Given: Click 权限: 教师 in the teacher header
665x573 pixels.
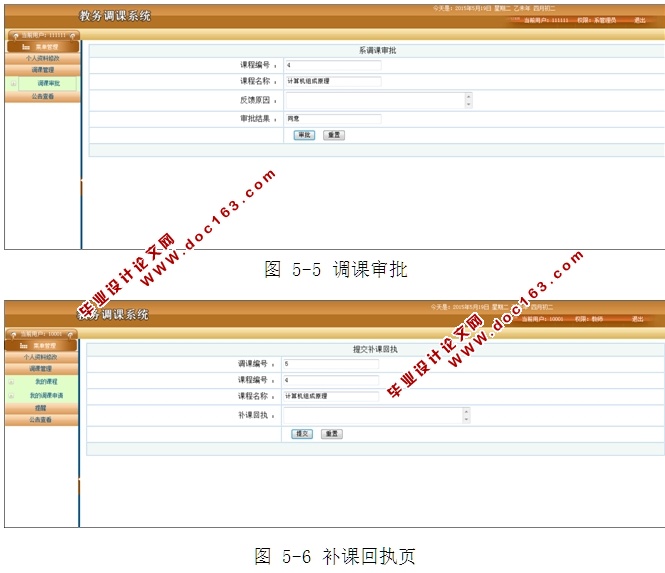Looking at the screenshot, I should coord(589,319).
